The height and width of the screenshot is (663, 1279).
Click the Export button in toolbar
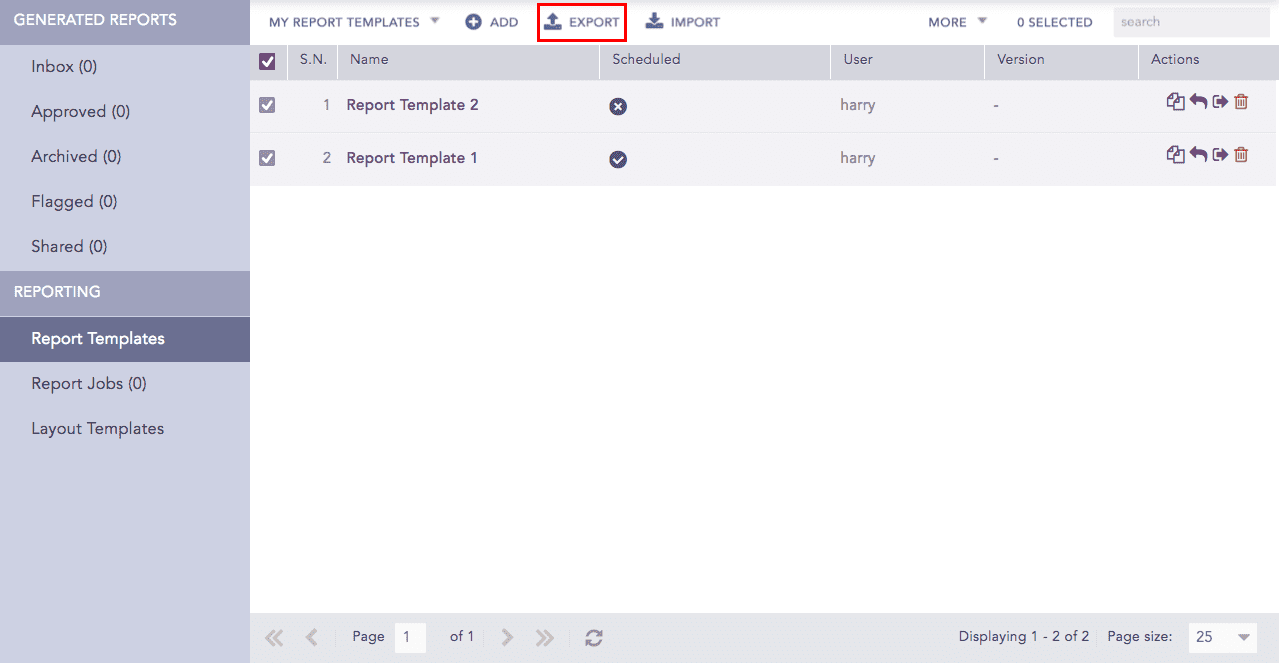[582, 22]
